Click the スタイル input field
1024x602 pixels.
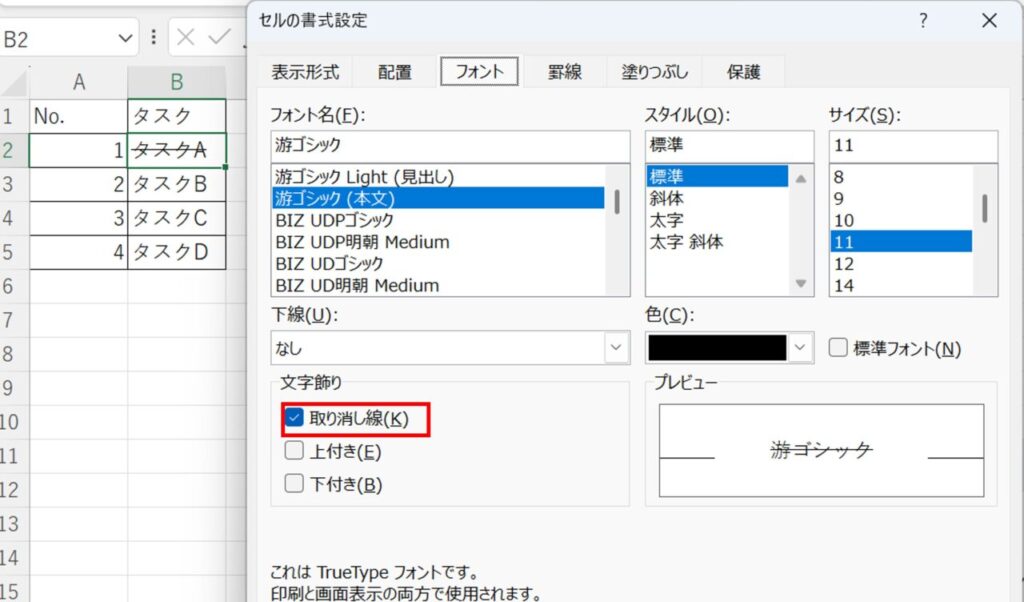729,146
